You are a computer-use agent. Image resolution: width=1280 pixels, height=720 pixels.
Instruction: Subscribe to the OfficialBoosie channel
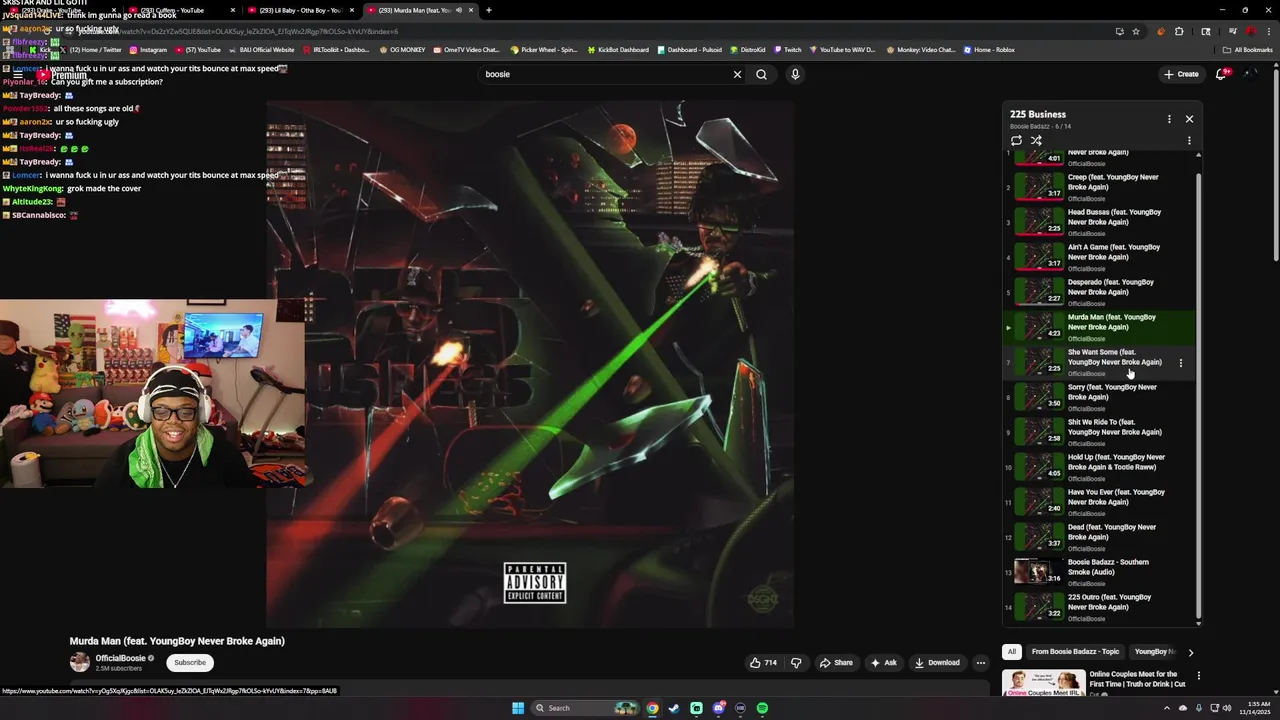click(190, 662)
